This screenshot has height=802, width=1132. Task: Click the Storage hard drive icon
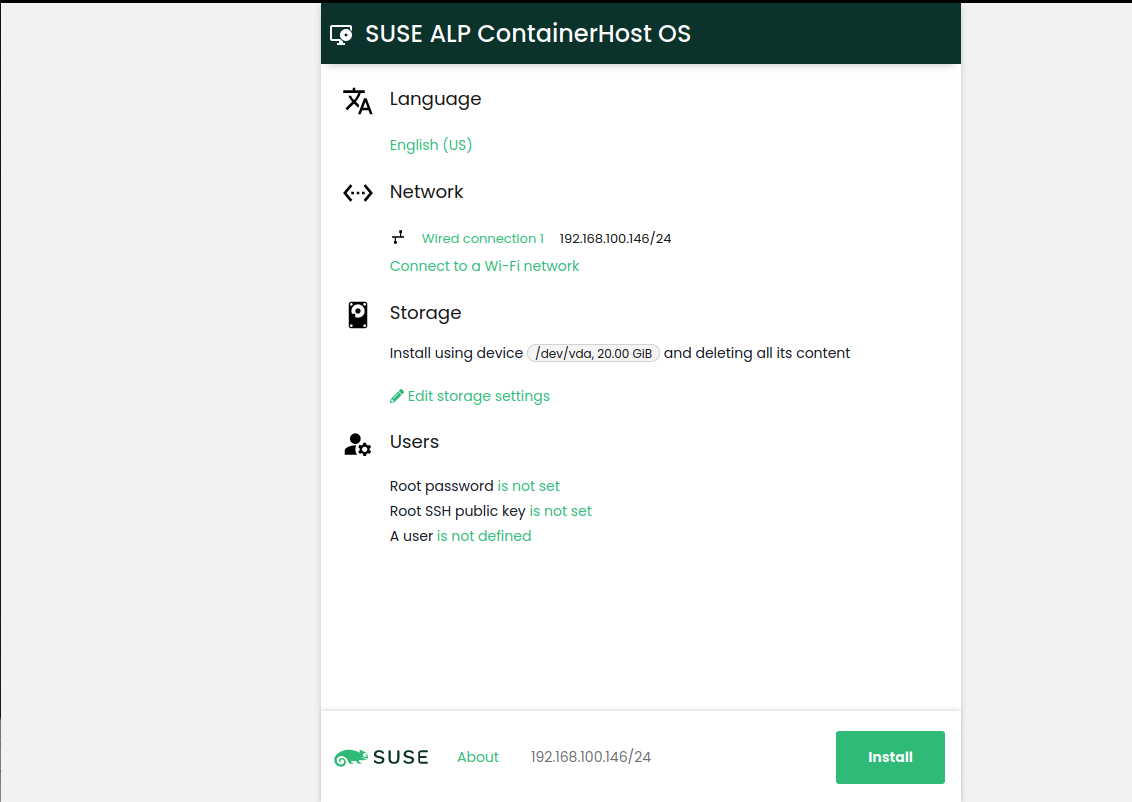(357, 315)
